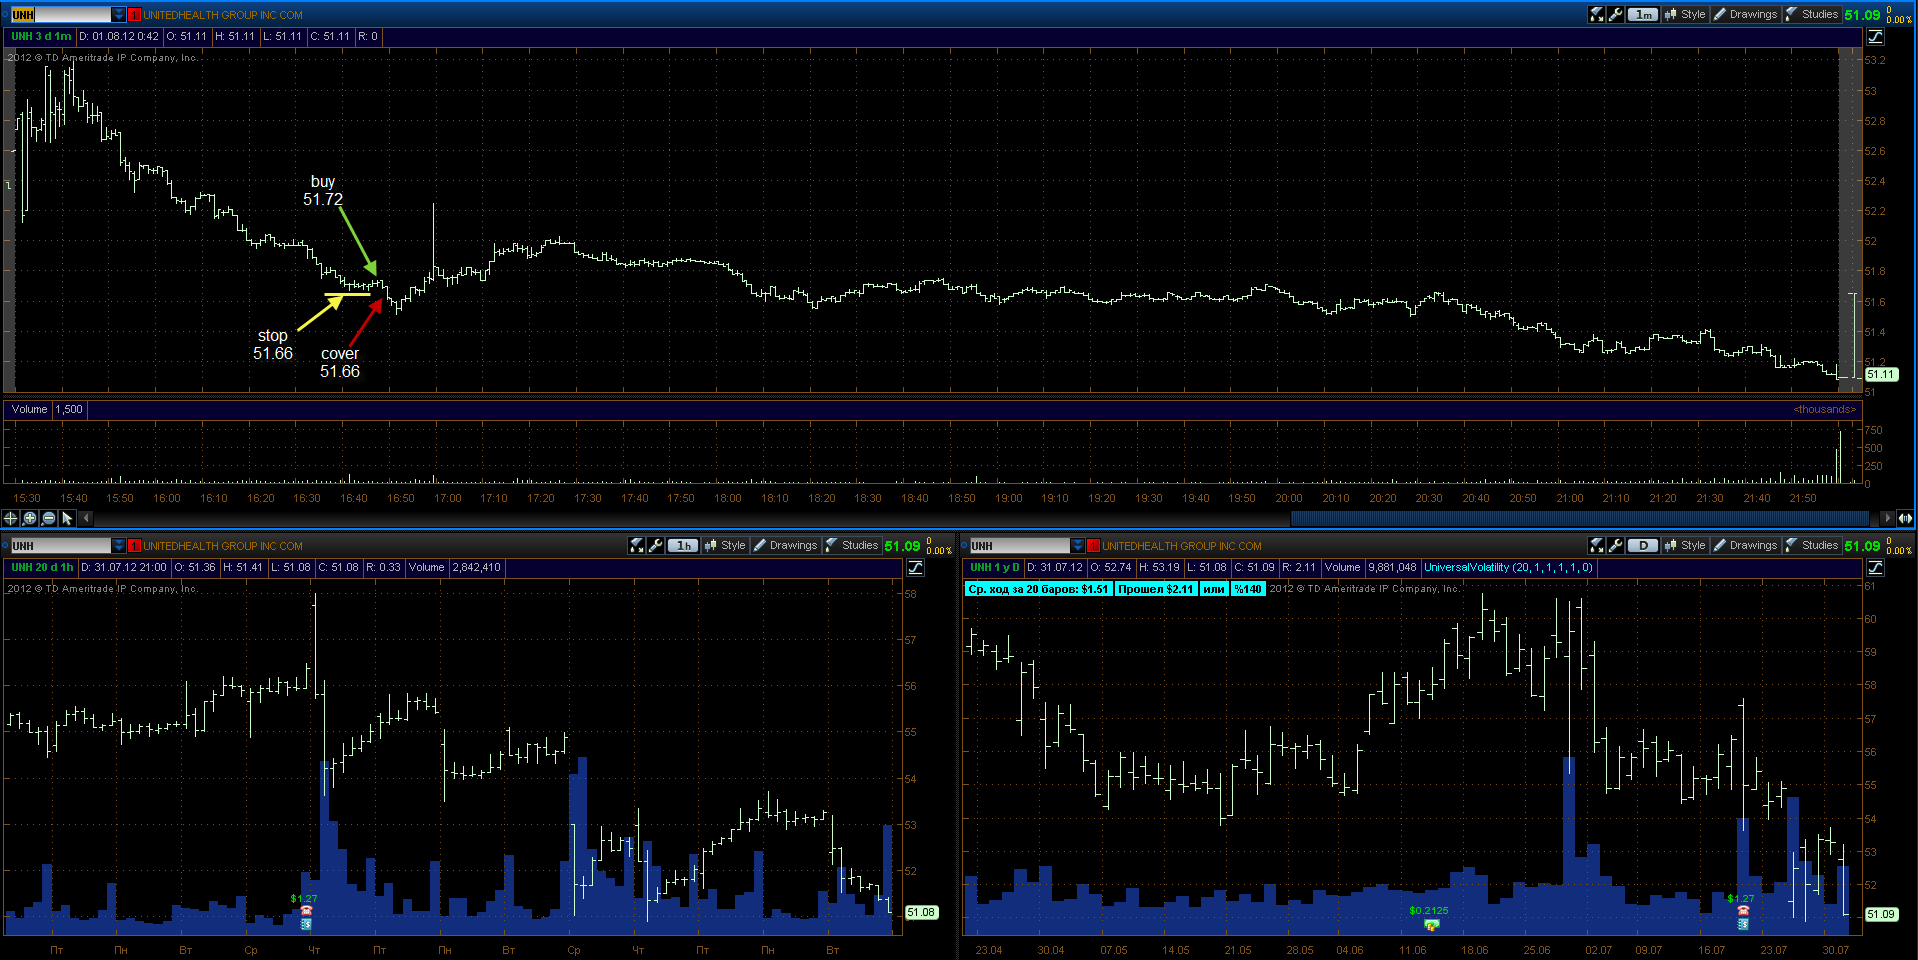Open chart settings wrench on the 1m chart
This screenshot has height=960, width=1918.
(1615, 14)
